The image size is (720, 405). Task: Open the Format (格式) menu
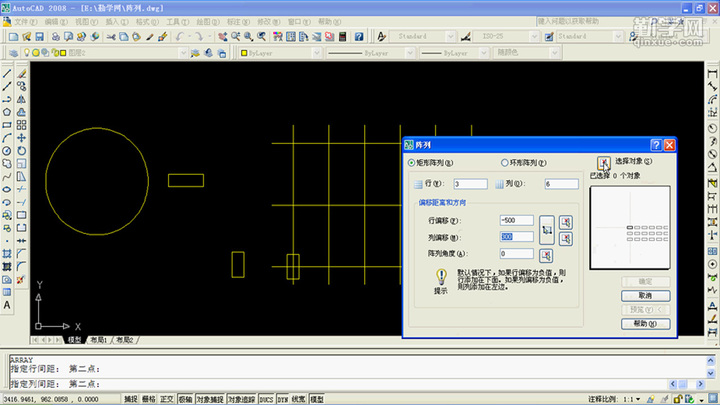tap(147, 22)
